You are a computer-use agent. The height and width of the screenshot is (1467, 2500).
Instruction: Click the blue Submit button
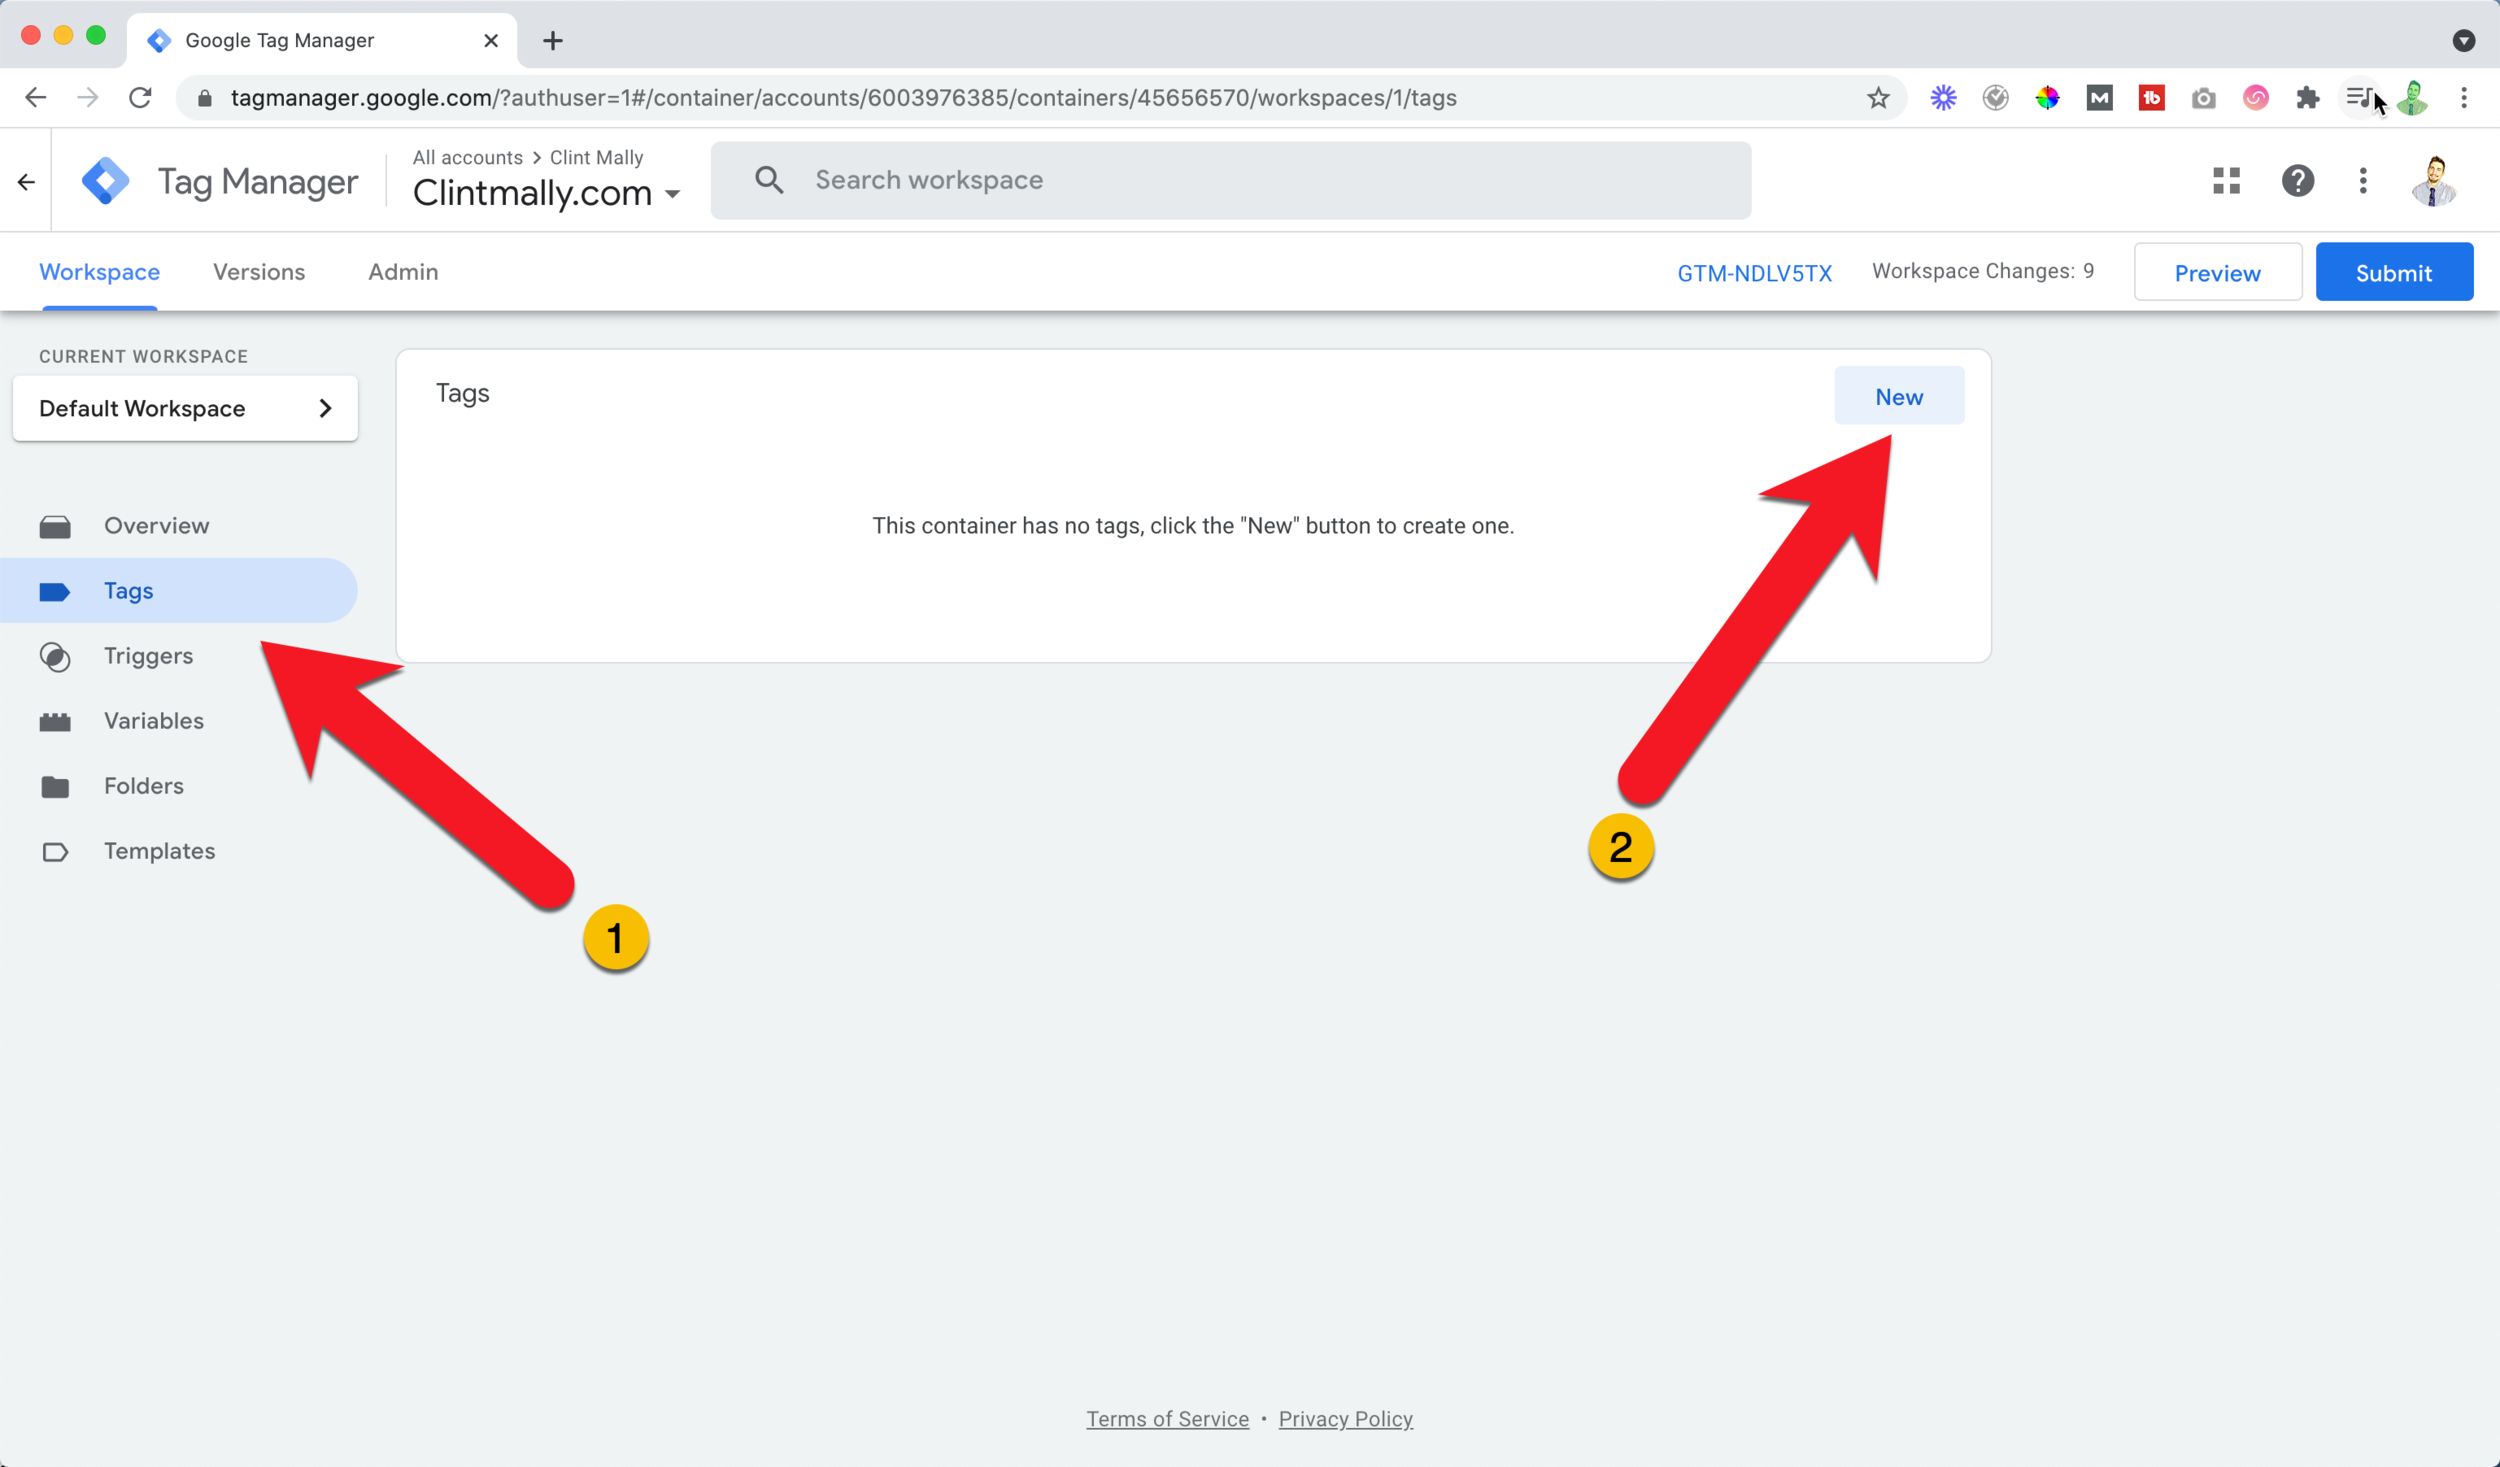[2394, 273]
